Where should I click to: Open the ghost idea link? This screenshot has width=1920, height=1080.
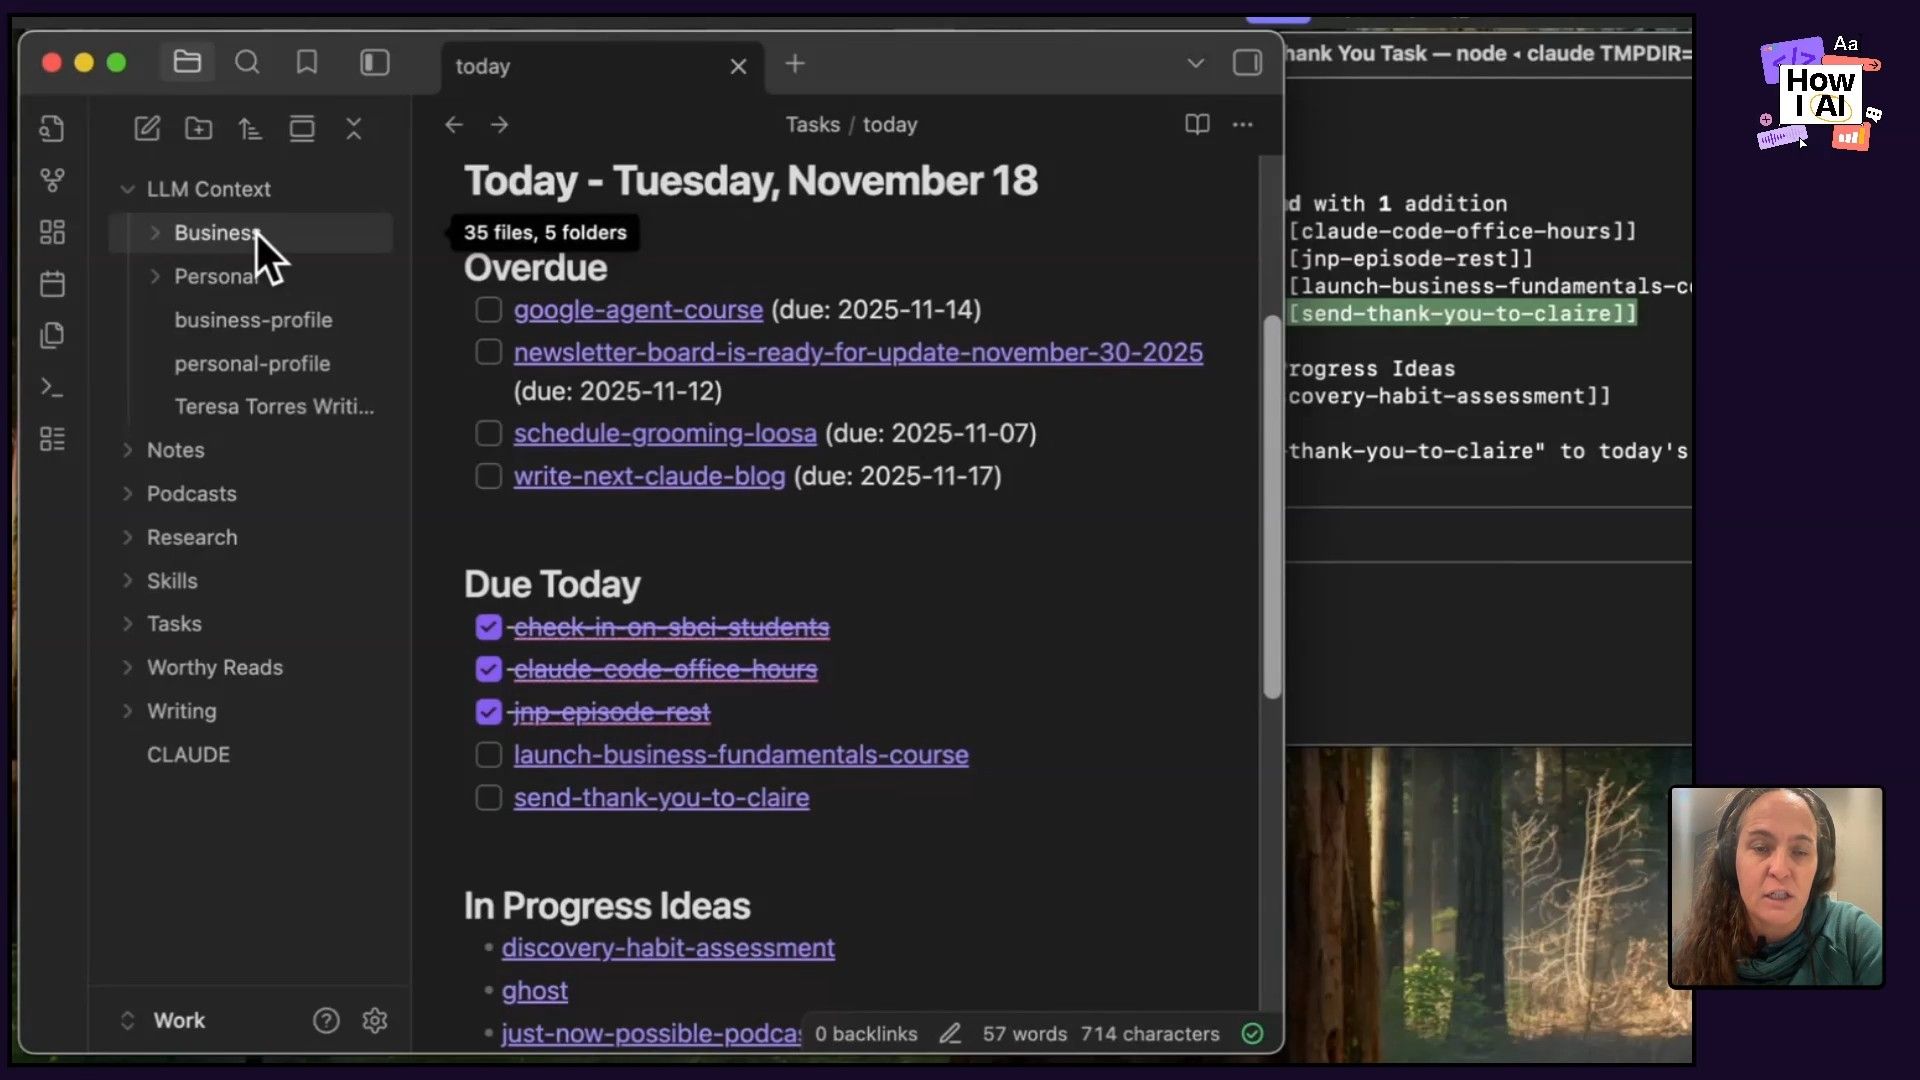[535, 991]
